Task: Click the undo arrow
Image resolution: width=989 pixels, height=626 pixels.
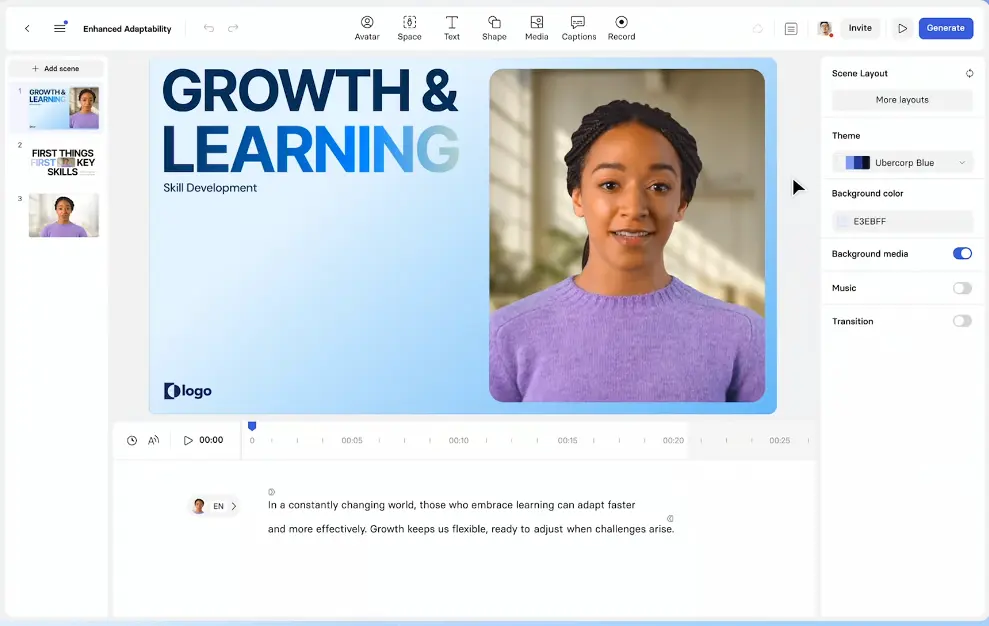Action: click(209, 29)
